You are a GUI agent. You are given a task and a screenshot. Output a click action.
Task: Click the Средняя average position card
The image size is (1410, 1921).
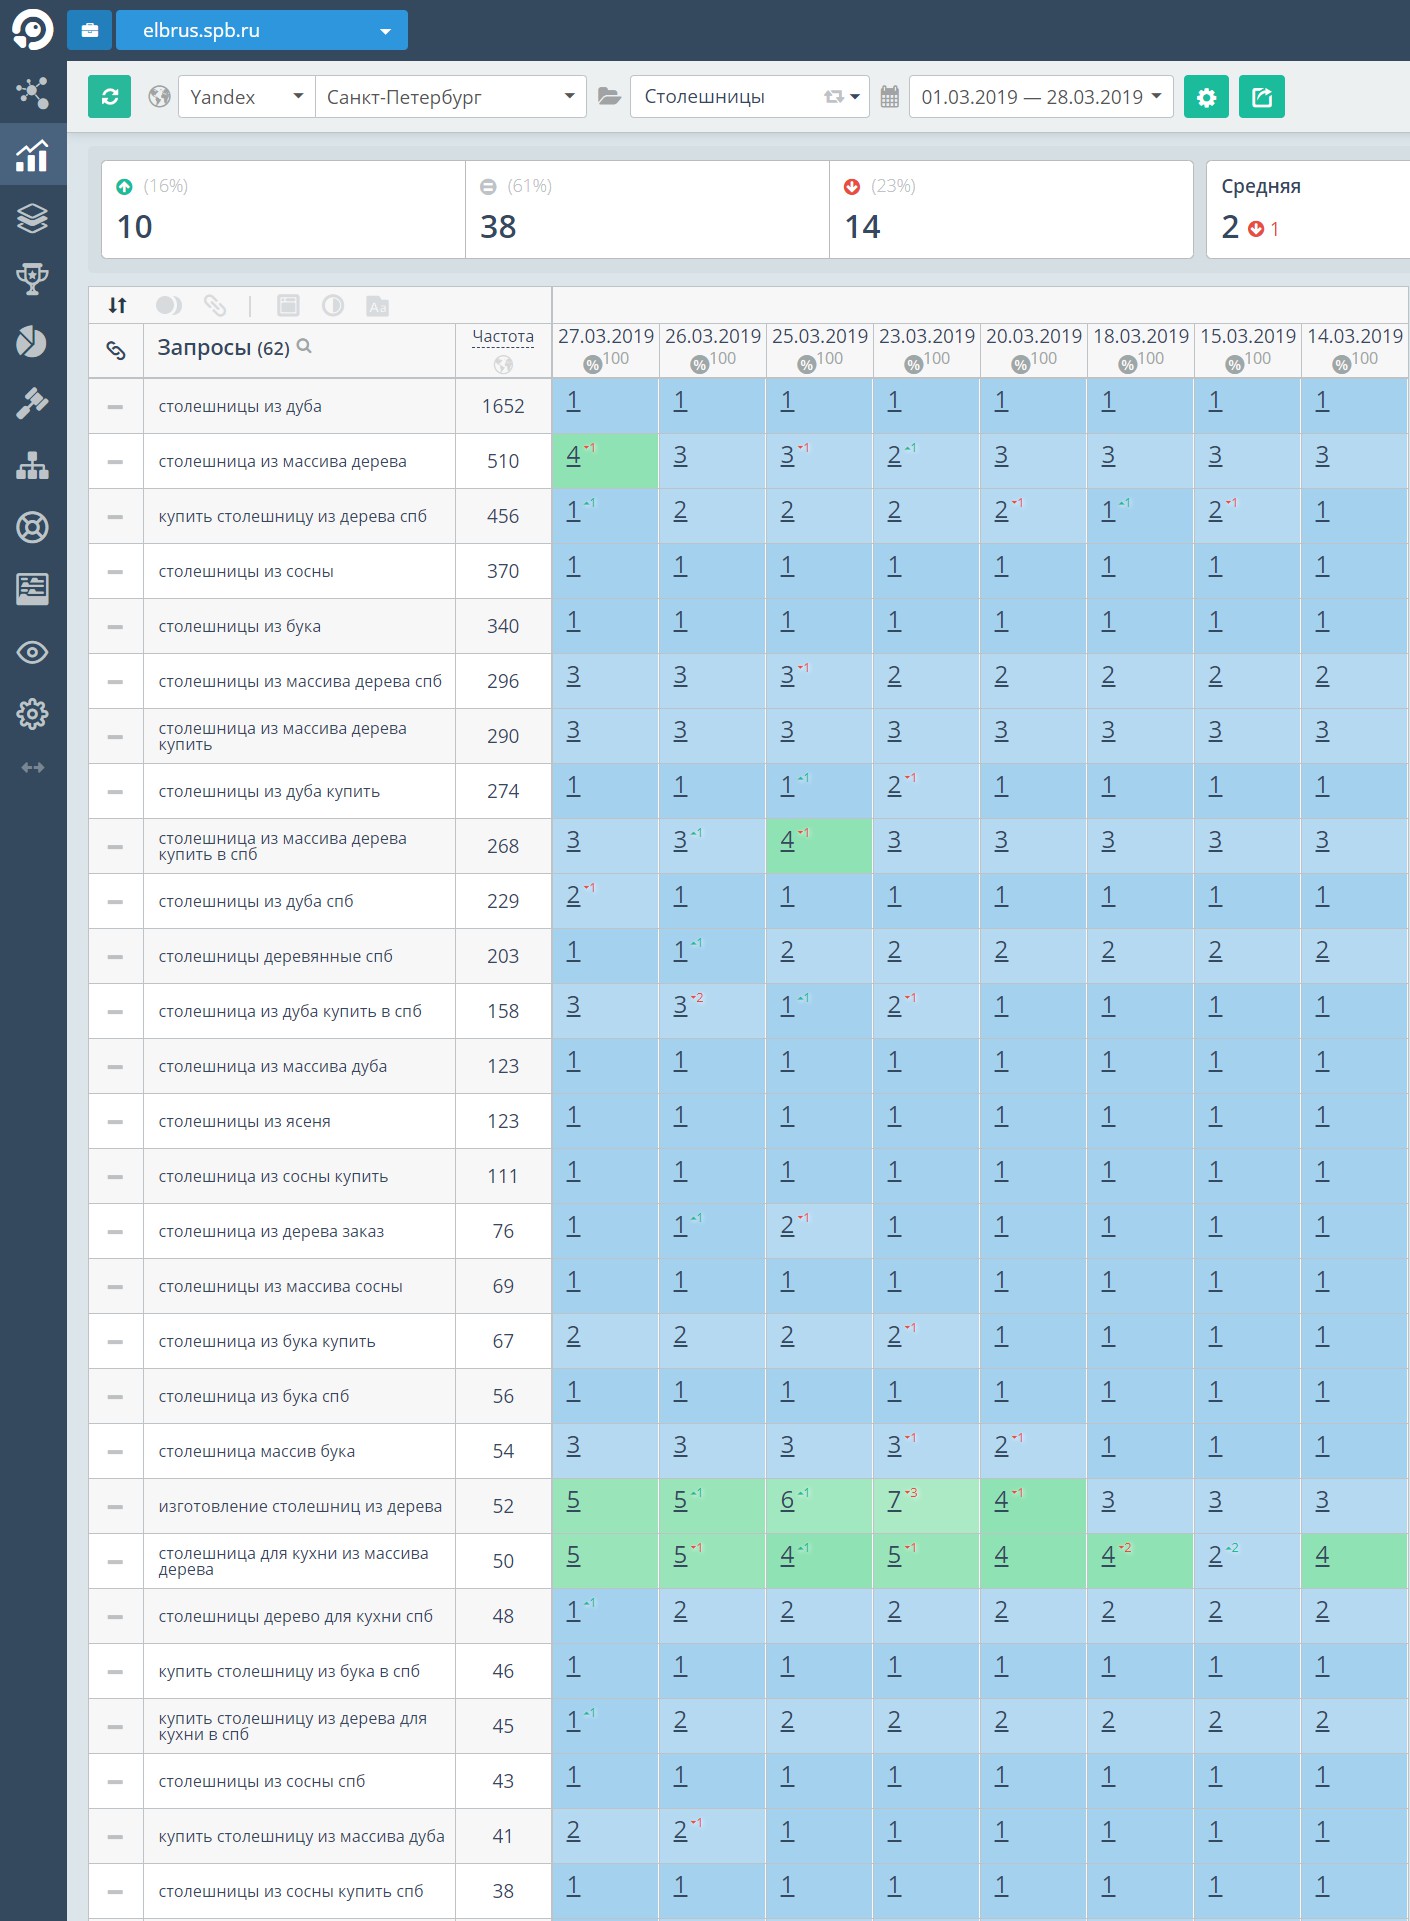click(x=1308, y=210)
